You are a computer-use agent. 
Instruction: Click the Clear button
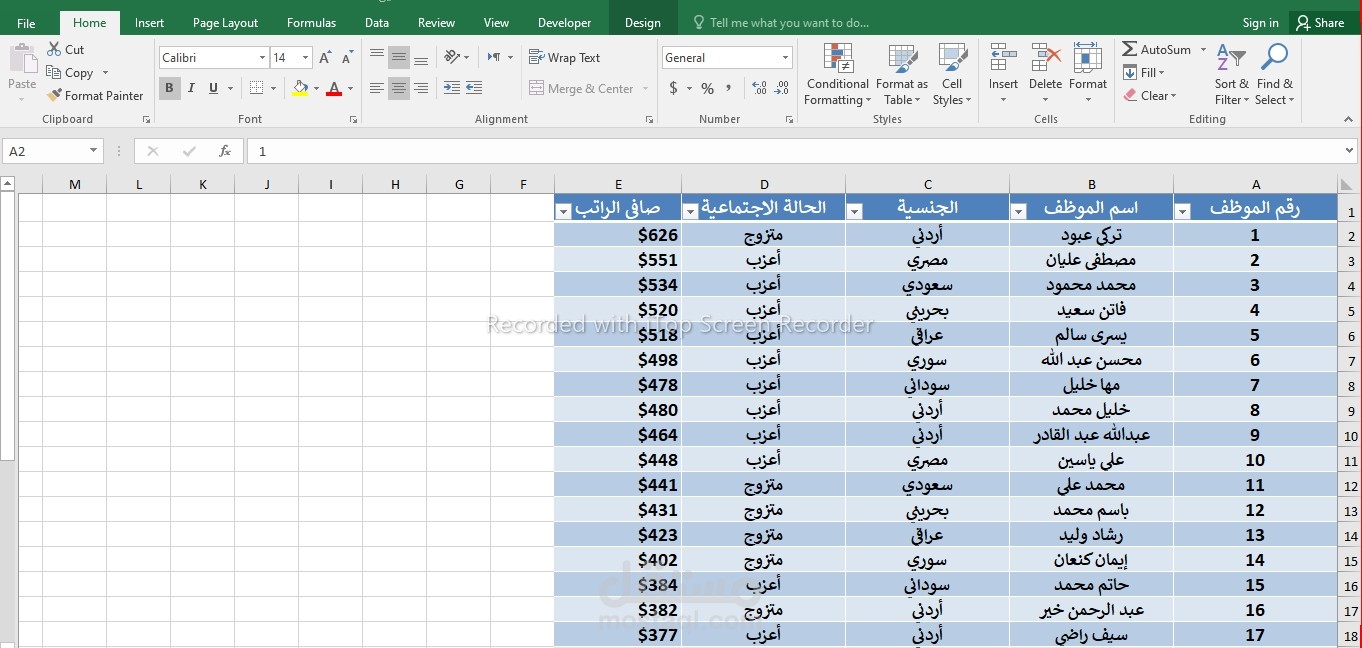point(1150,95)
